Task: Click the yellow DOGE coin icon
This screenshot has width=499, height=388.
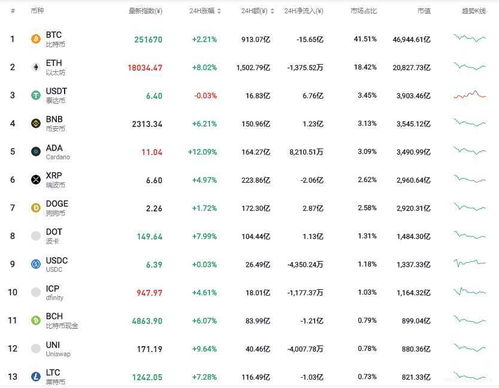Action: (36, 208)
